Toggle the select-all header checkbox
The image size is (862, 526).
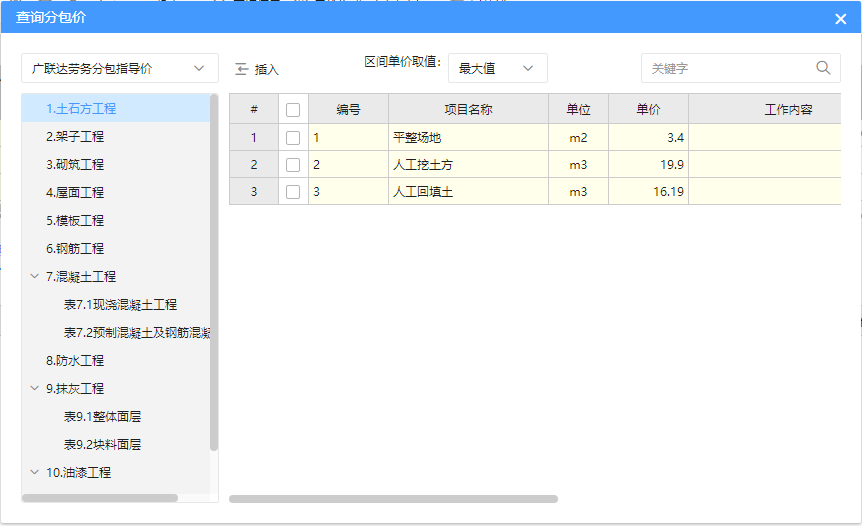coord(293,109)
